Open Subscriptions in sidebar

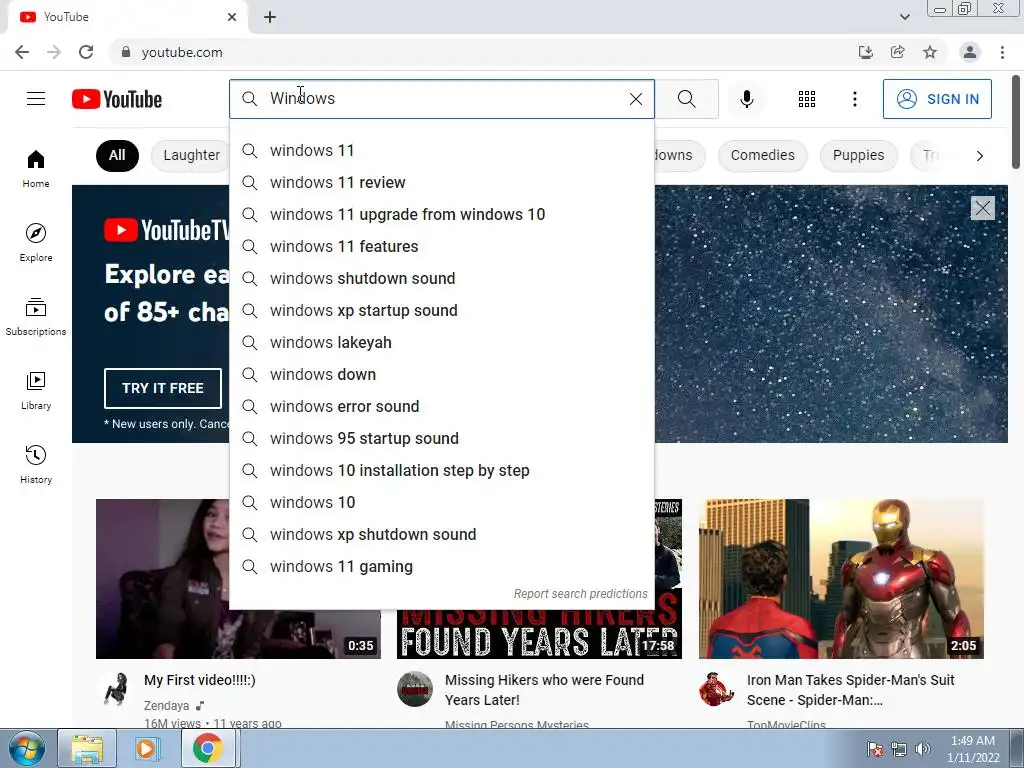tap(36, 317)
